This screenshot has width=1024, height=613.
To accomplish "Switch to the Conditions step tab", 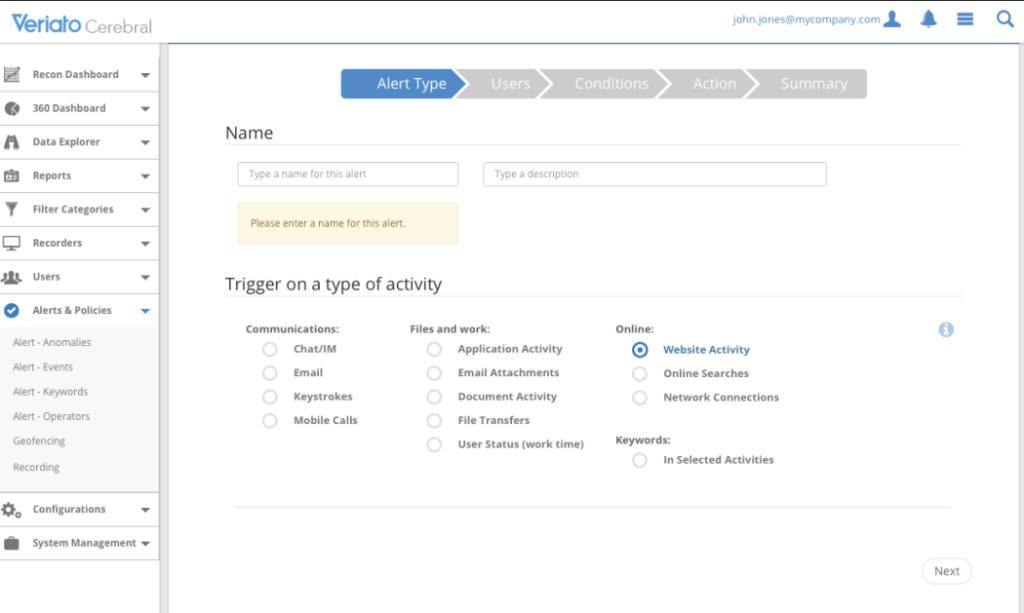I will tap(611, 83).
